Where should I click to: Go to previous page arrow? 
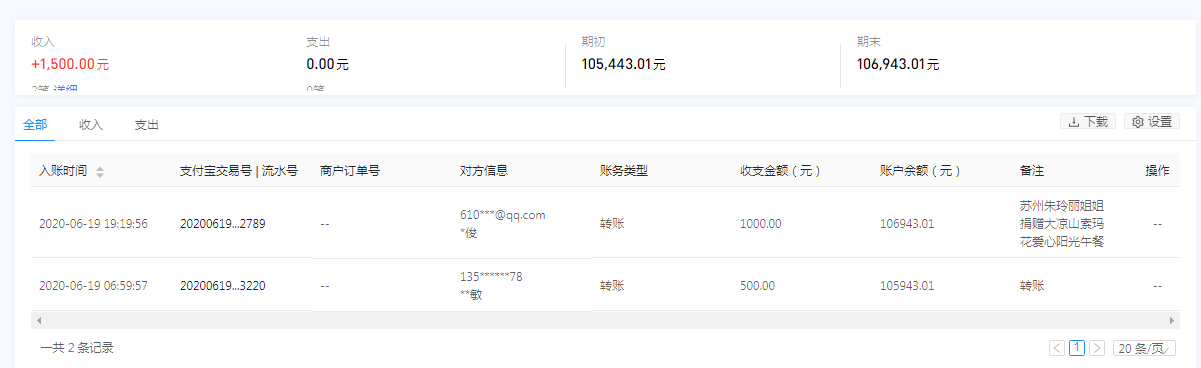(x=1057, y=348)
